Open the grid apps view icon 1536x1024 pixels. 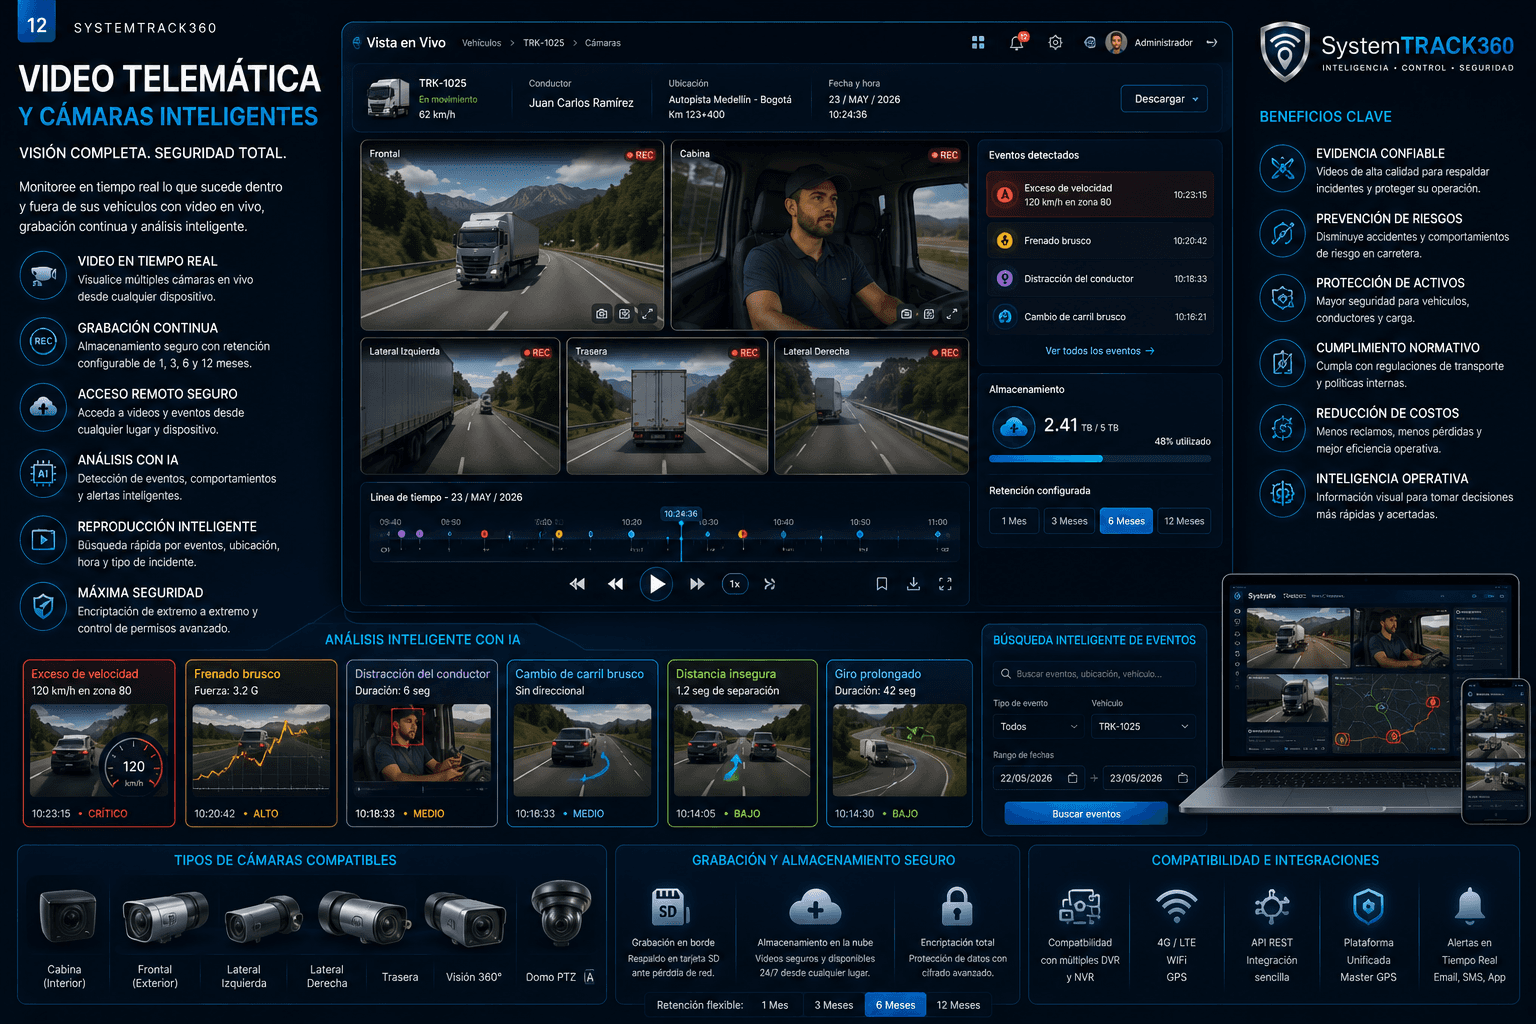pyautogui.click(x=978, y=42)
